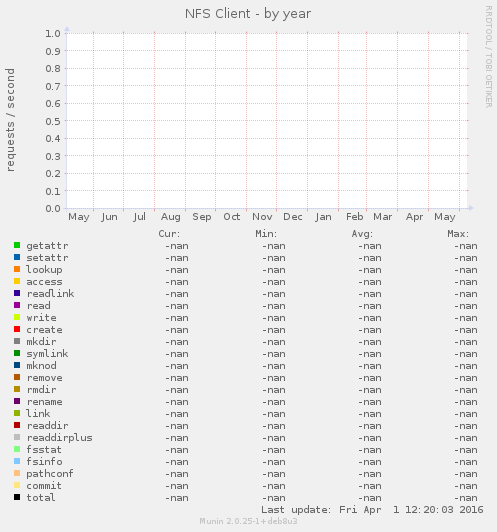The height and width of the screenshot is (532, 497).
Task: Click the purple read legend swatch
Action: click(x=17, y=305)
